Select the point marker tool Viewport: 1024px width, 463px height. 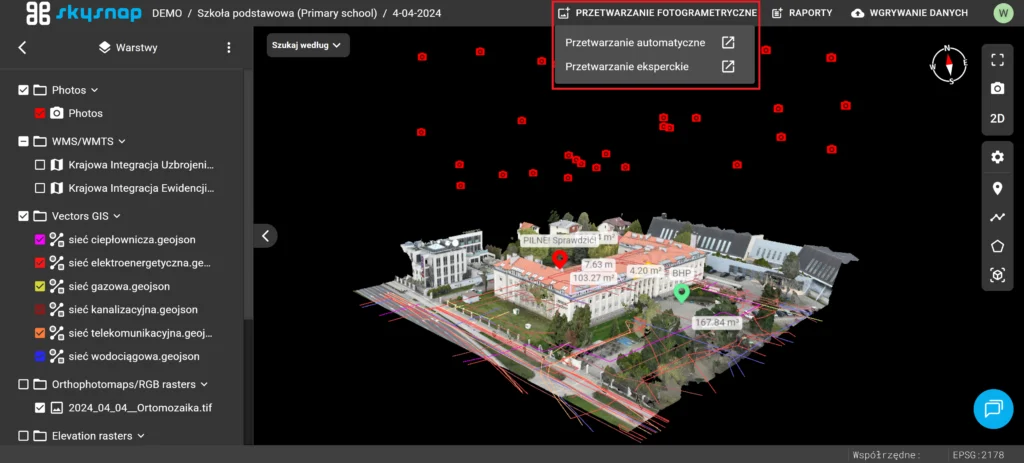tap(996, 188)
